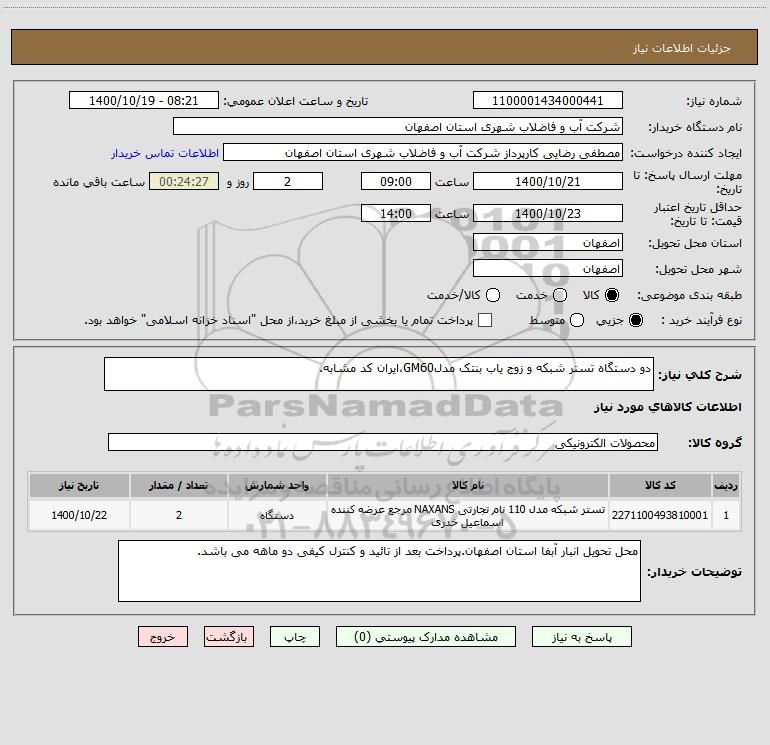The image size is (770, 745).
Task: Click the response deadline date 1400/10/21 field
Action: (x=548, y=181)
